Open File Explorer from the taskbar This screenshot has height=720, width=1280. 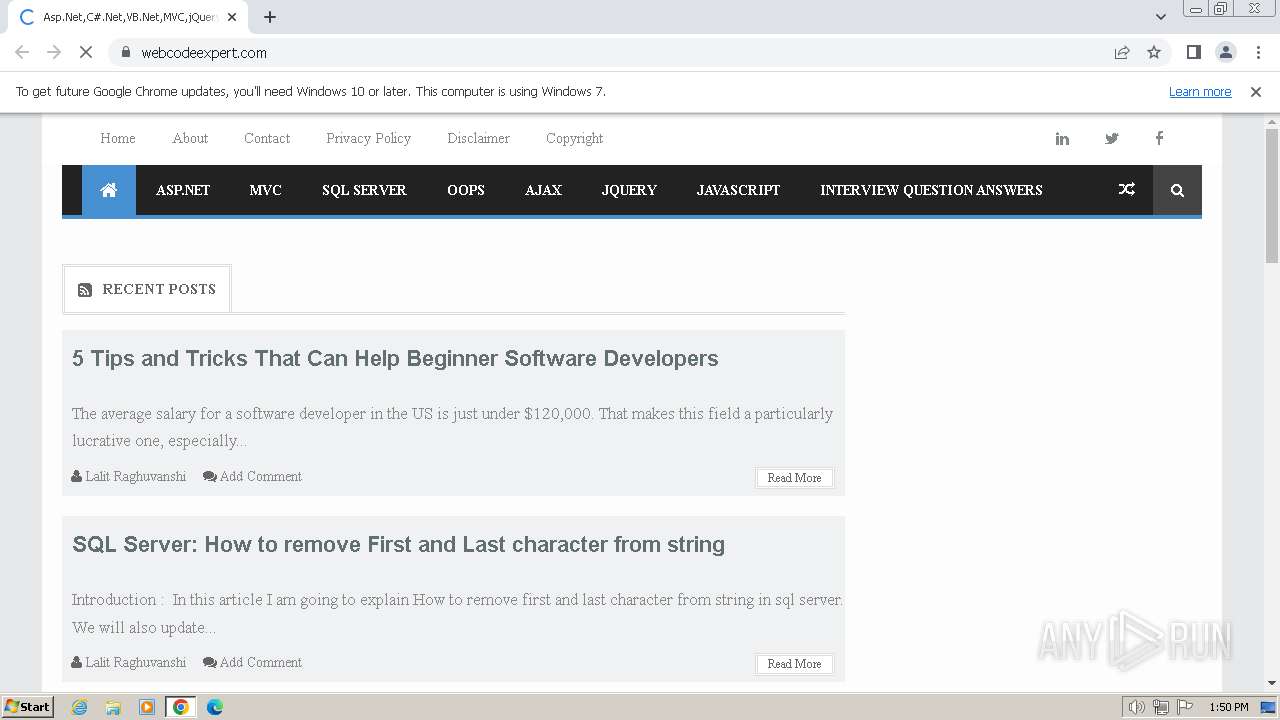click(113, 707)
